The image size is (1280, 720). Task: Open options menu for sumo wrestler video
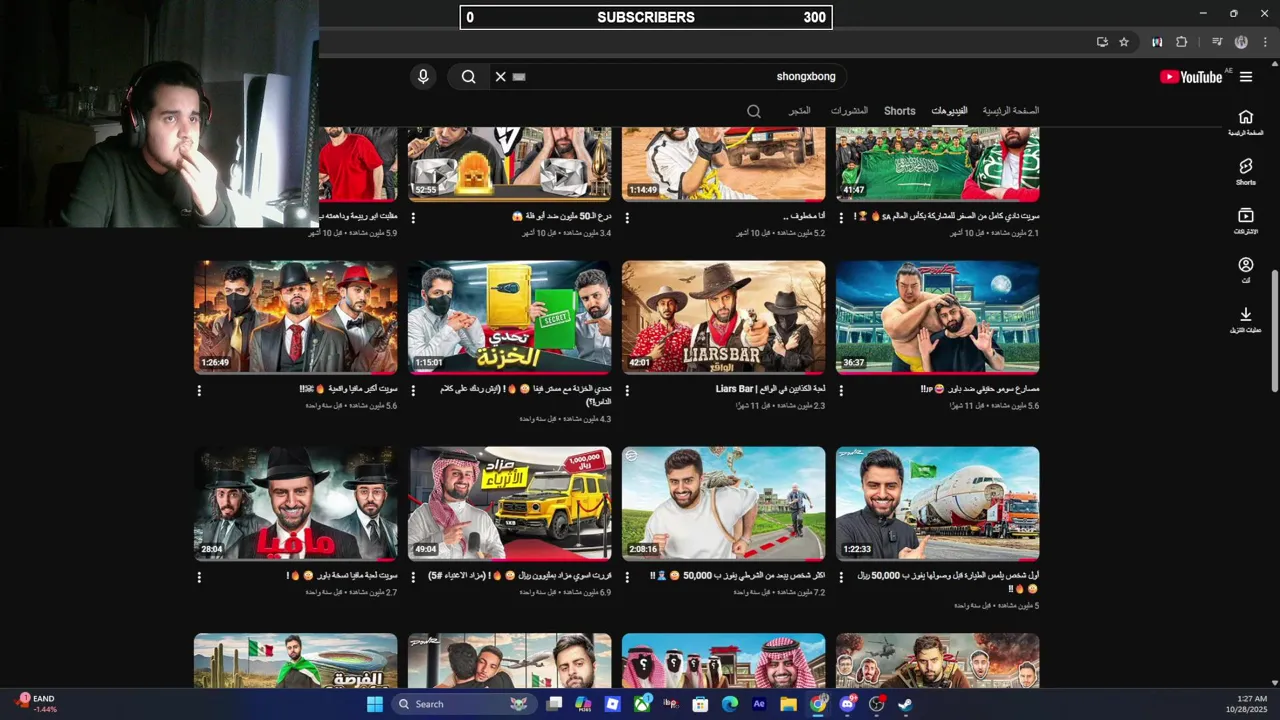841,391
